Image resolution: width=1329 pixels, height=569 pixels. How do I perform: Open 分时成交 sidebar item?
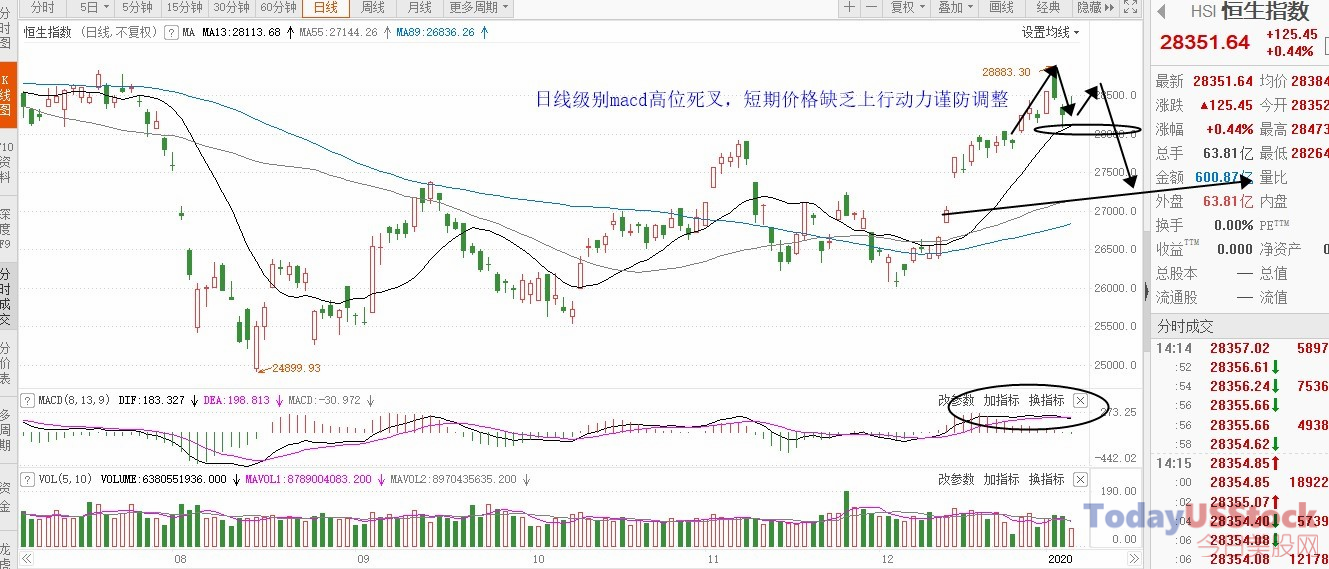(x=8, y=297)
